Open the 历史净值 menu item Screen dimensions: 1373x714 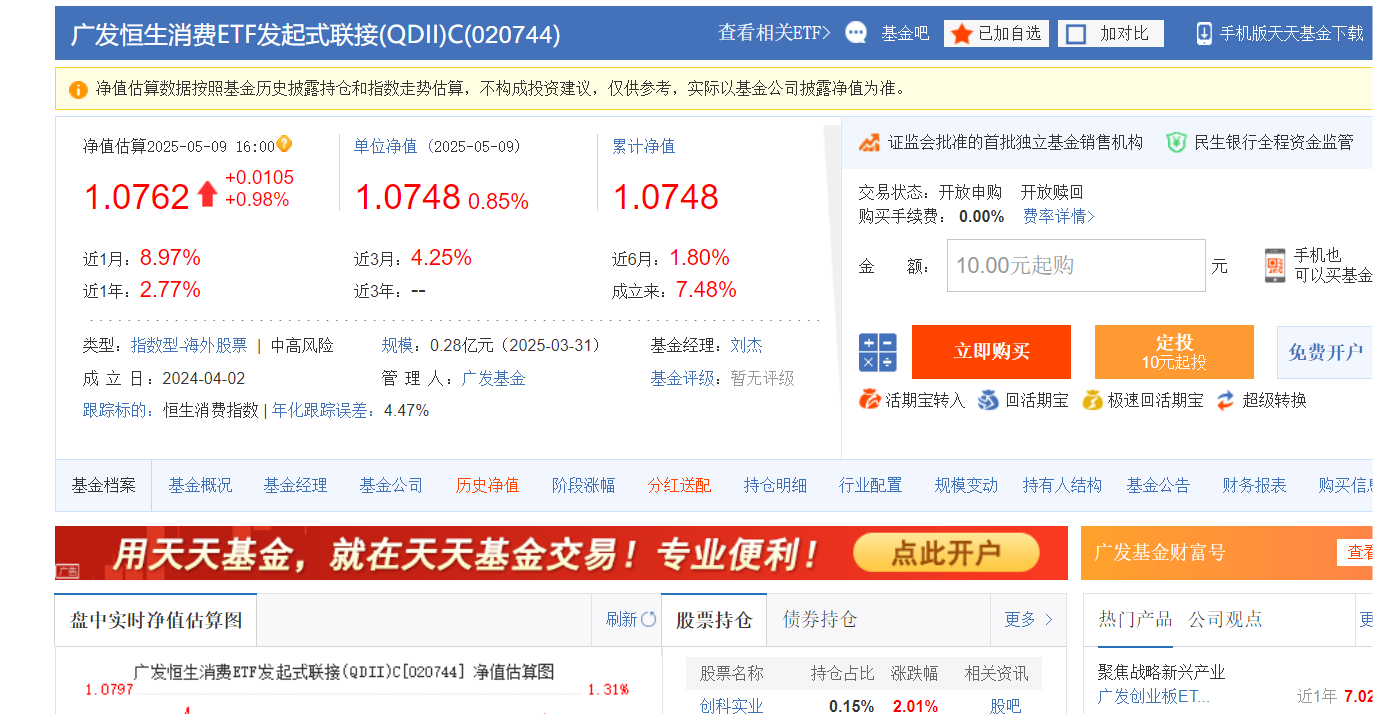(488, 486)
